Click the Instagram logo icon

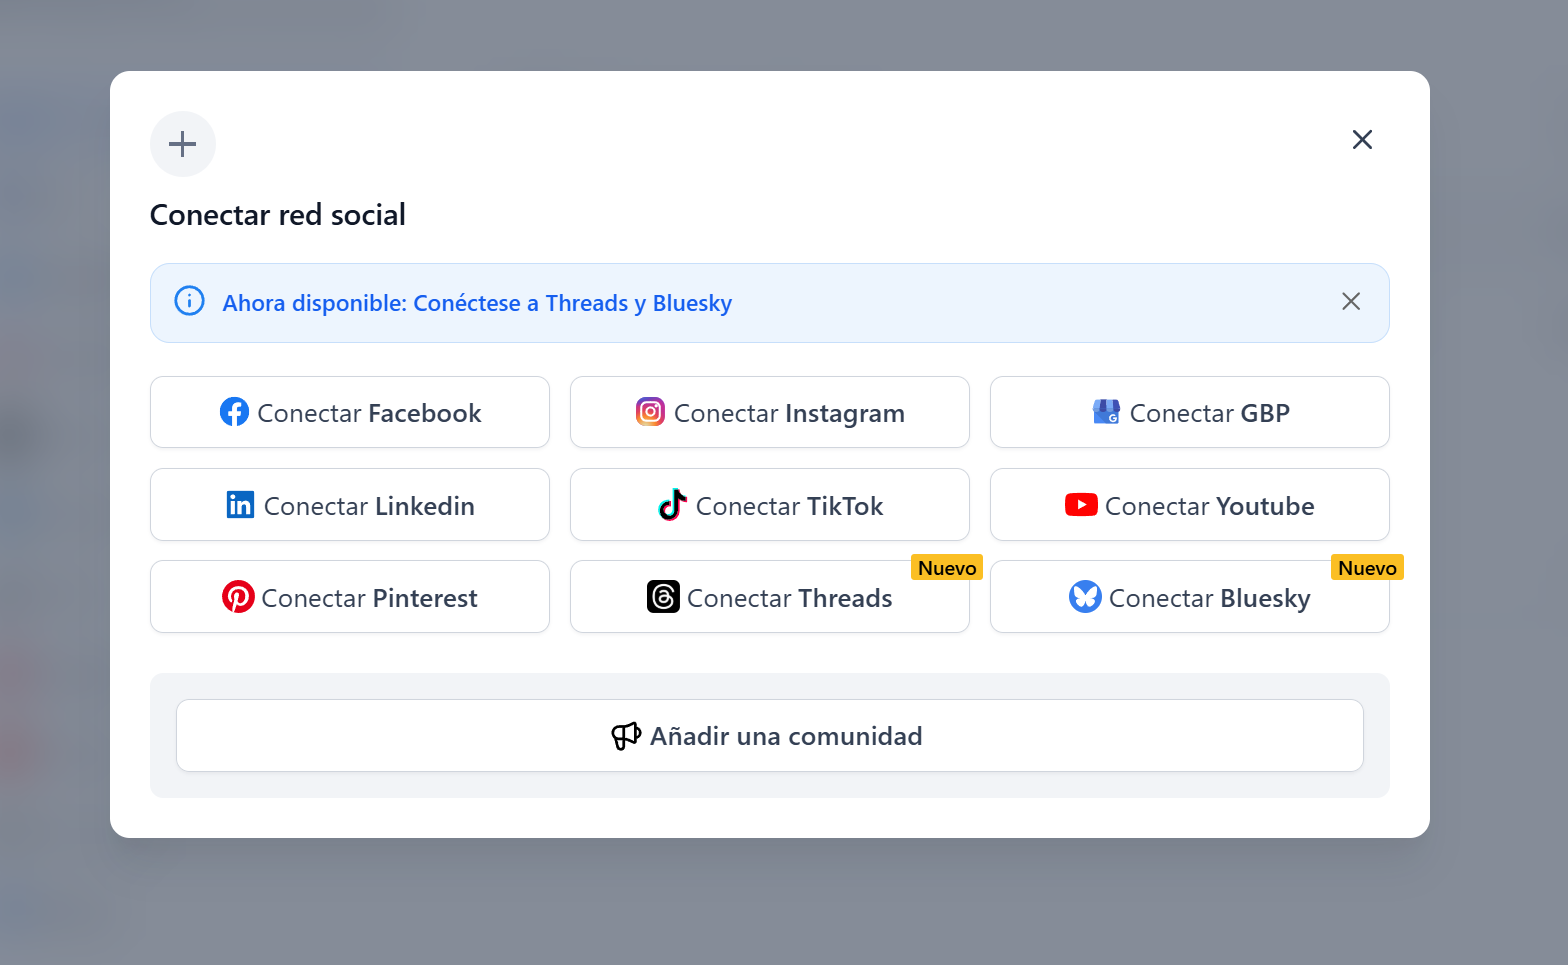click(650, 412)
